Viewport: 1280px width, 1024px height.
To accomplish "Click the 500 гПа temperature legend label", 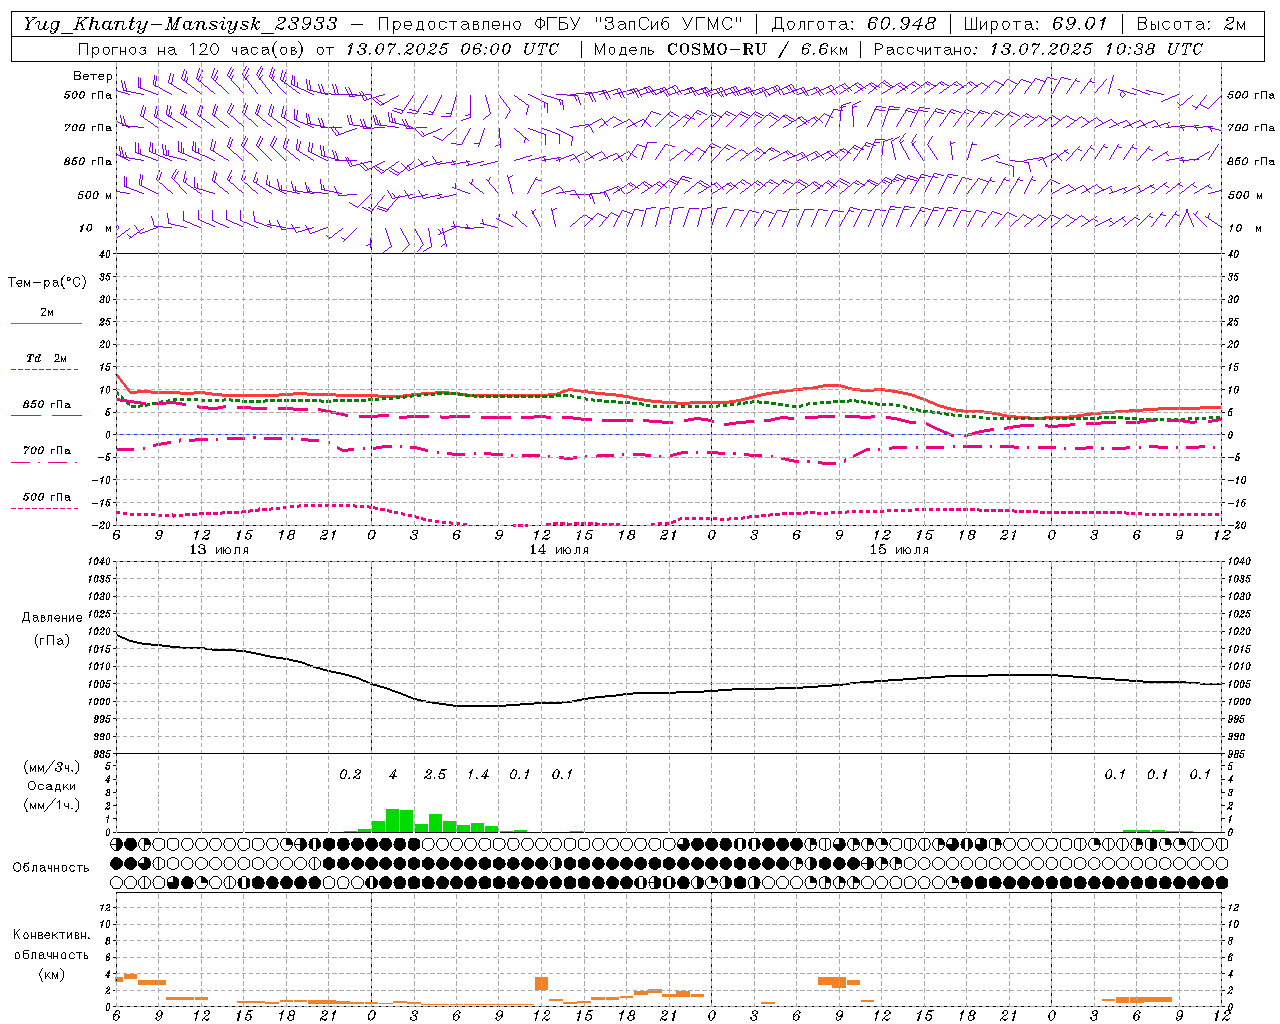I will coord(47,497).
